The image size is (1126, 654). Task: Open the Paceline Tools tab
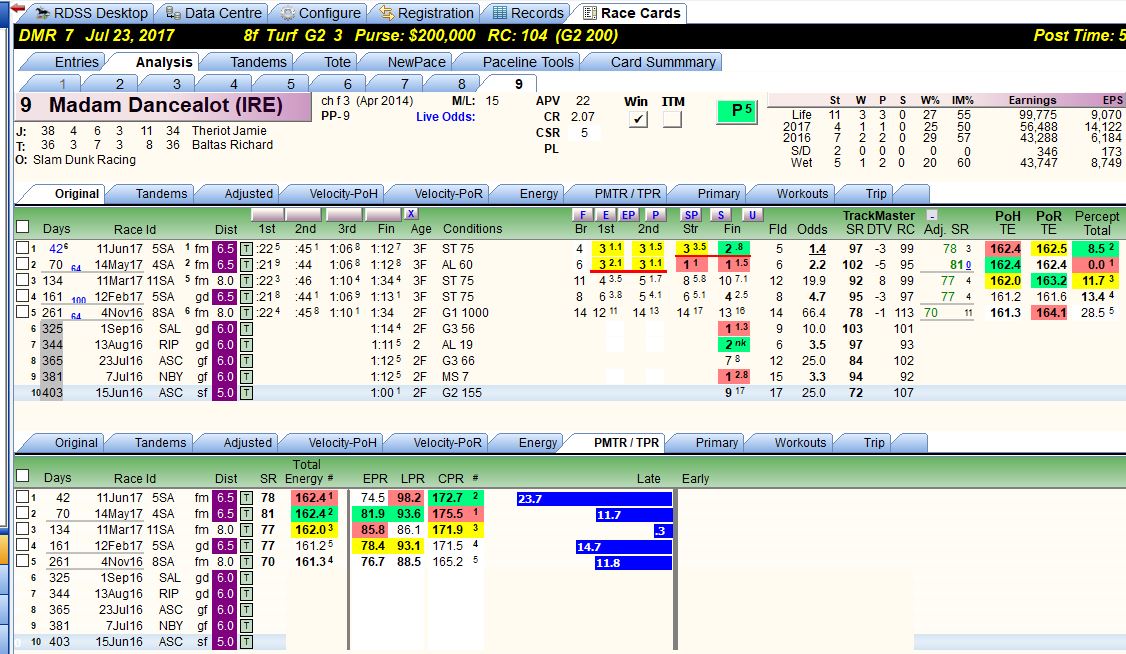coord(528,62)
